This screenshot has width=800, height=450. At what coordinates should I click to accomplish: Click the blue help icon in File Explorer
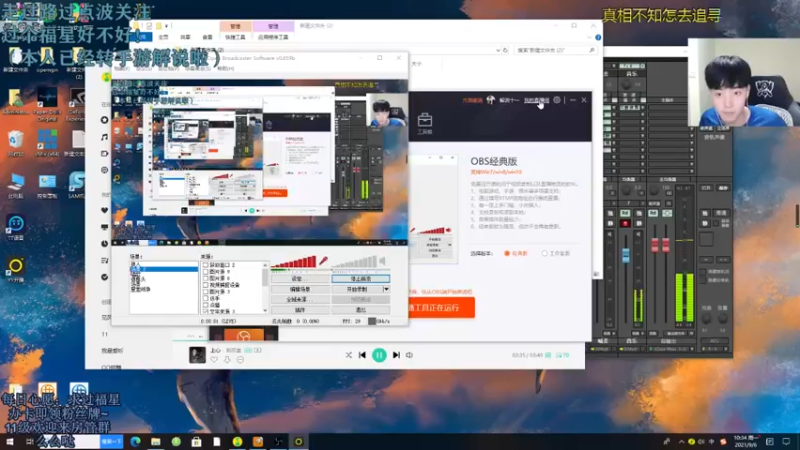click(x=598, y=37)
